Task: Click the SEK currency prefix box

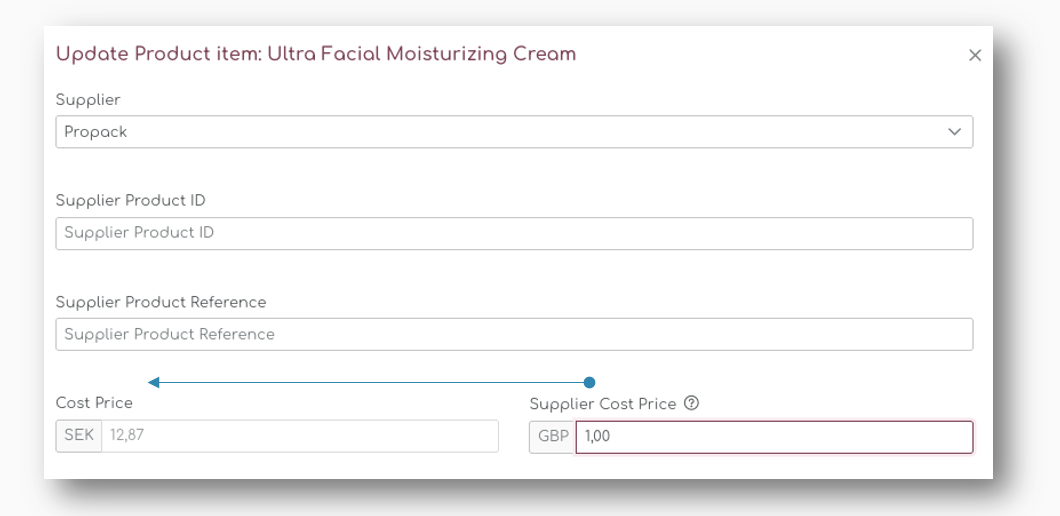Action: [79, 436]
